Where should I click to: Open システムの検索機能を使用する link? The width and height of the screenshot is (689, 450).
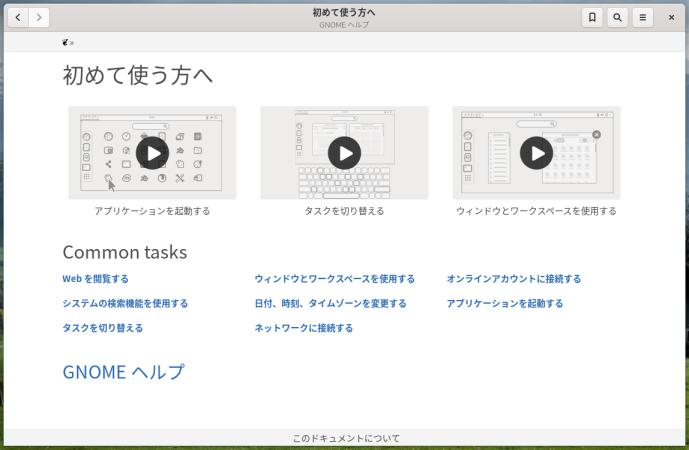pyautogui.click(x=125, y=303)
